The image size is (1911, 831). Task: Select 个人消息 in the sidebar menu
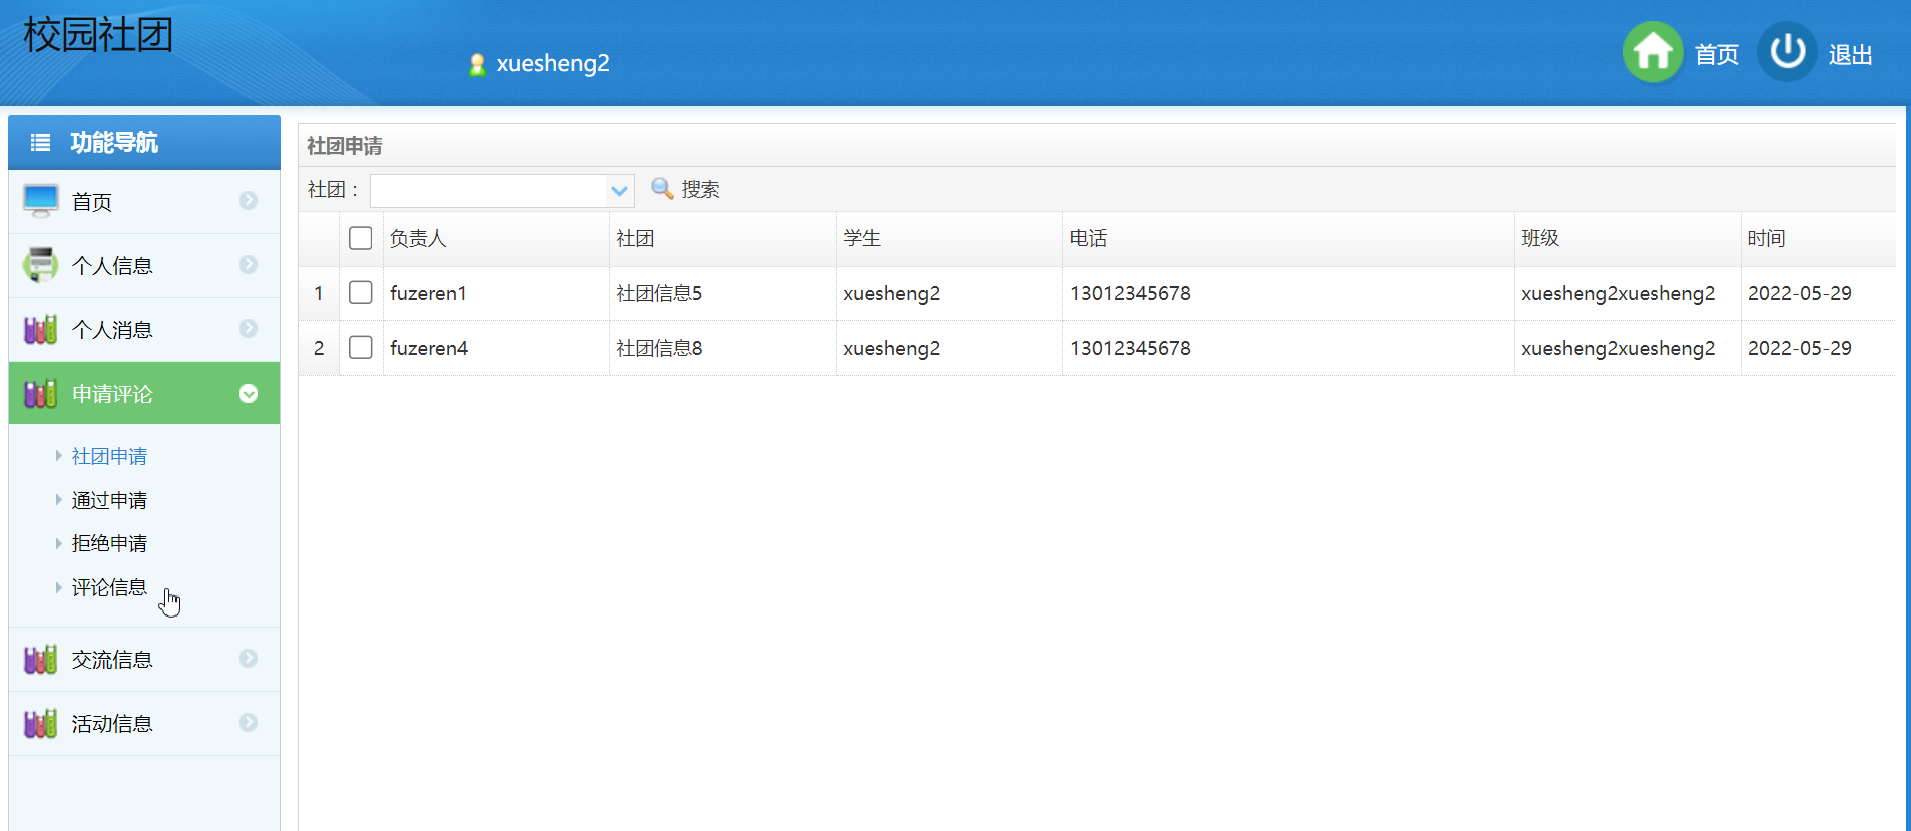pyautogui.click(x=144, y=329)
